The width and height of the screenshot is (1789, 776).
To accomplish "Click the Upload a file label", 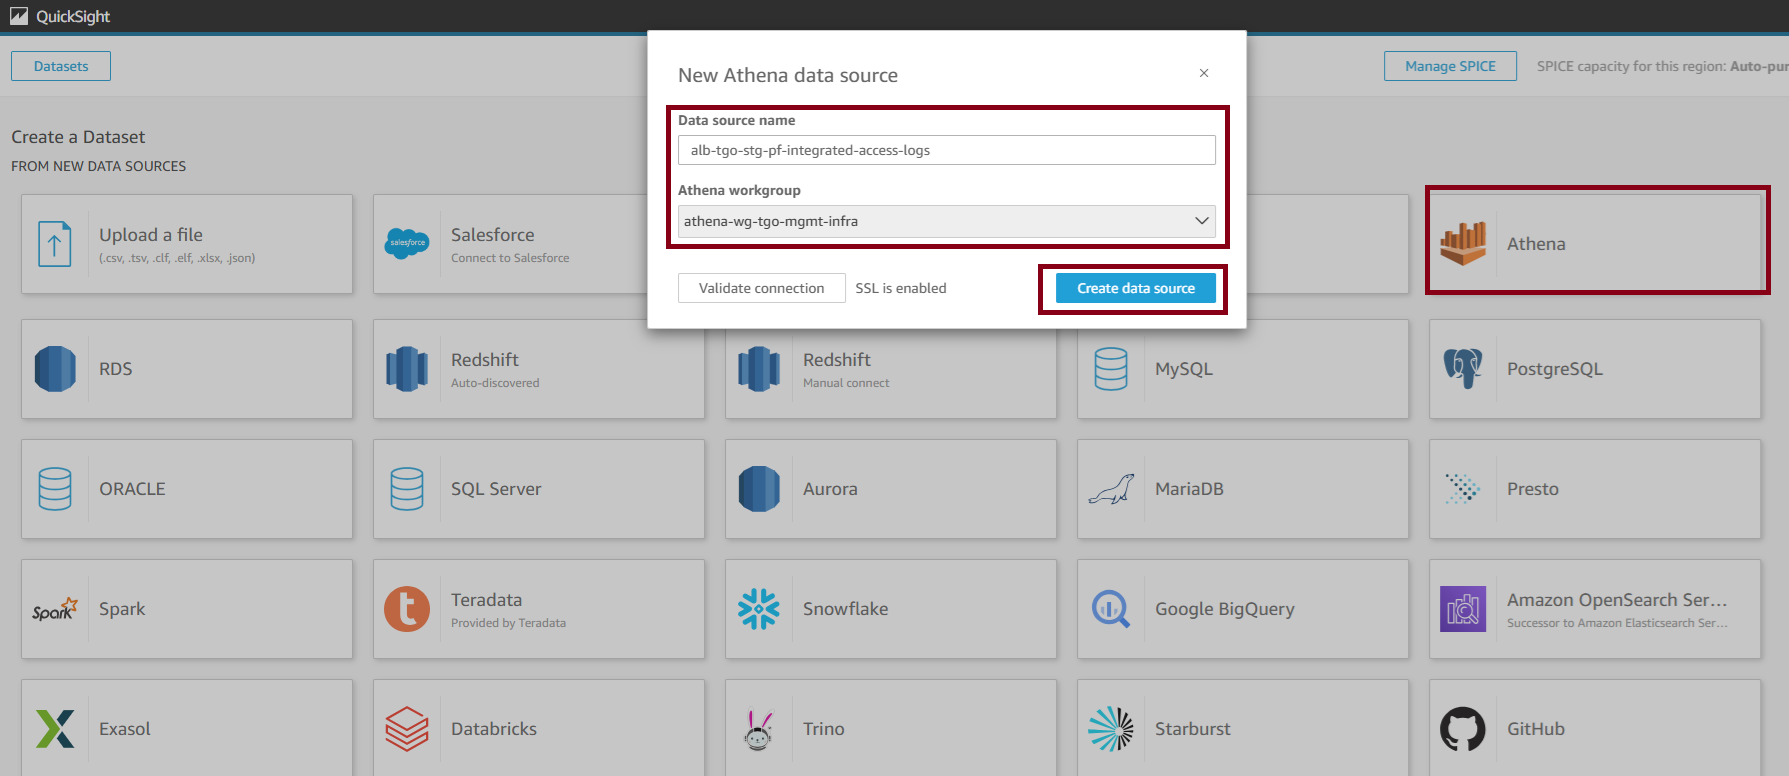I will [151, 235].
